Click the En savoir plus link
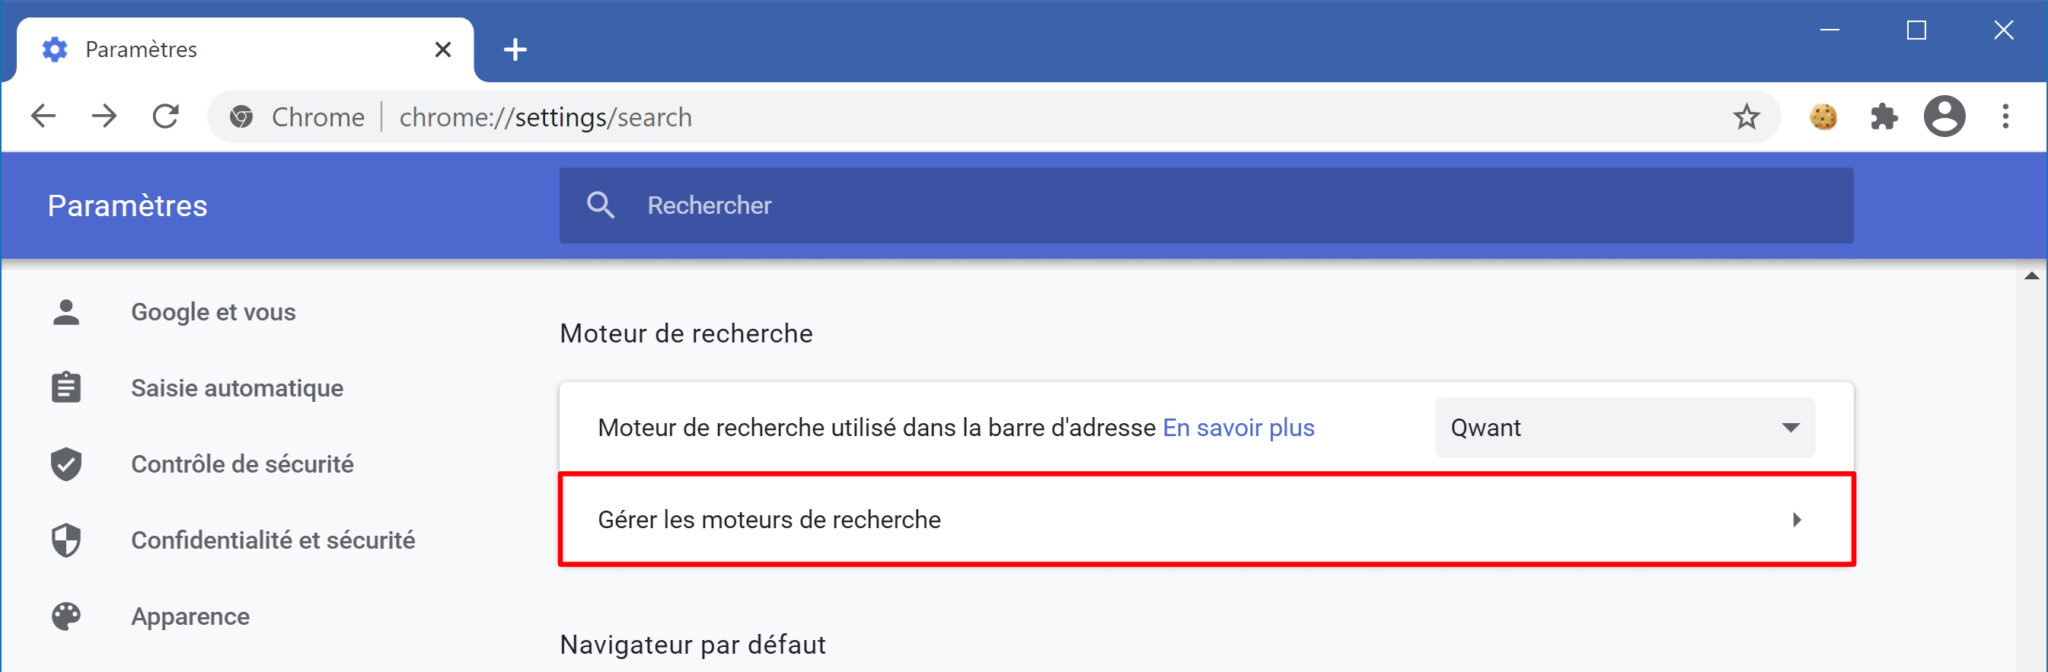Image resolution: width=2048 pixels, height=672 pixels. [x=1238, y=427]
